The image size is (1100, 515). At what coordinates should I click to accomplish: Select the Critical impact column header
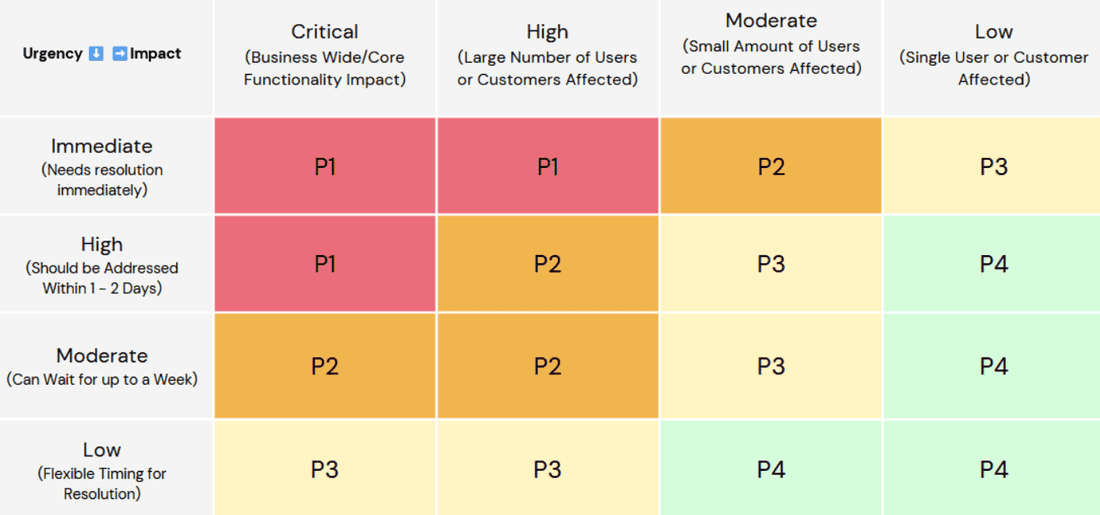click(325, 56)
